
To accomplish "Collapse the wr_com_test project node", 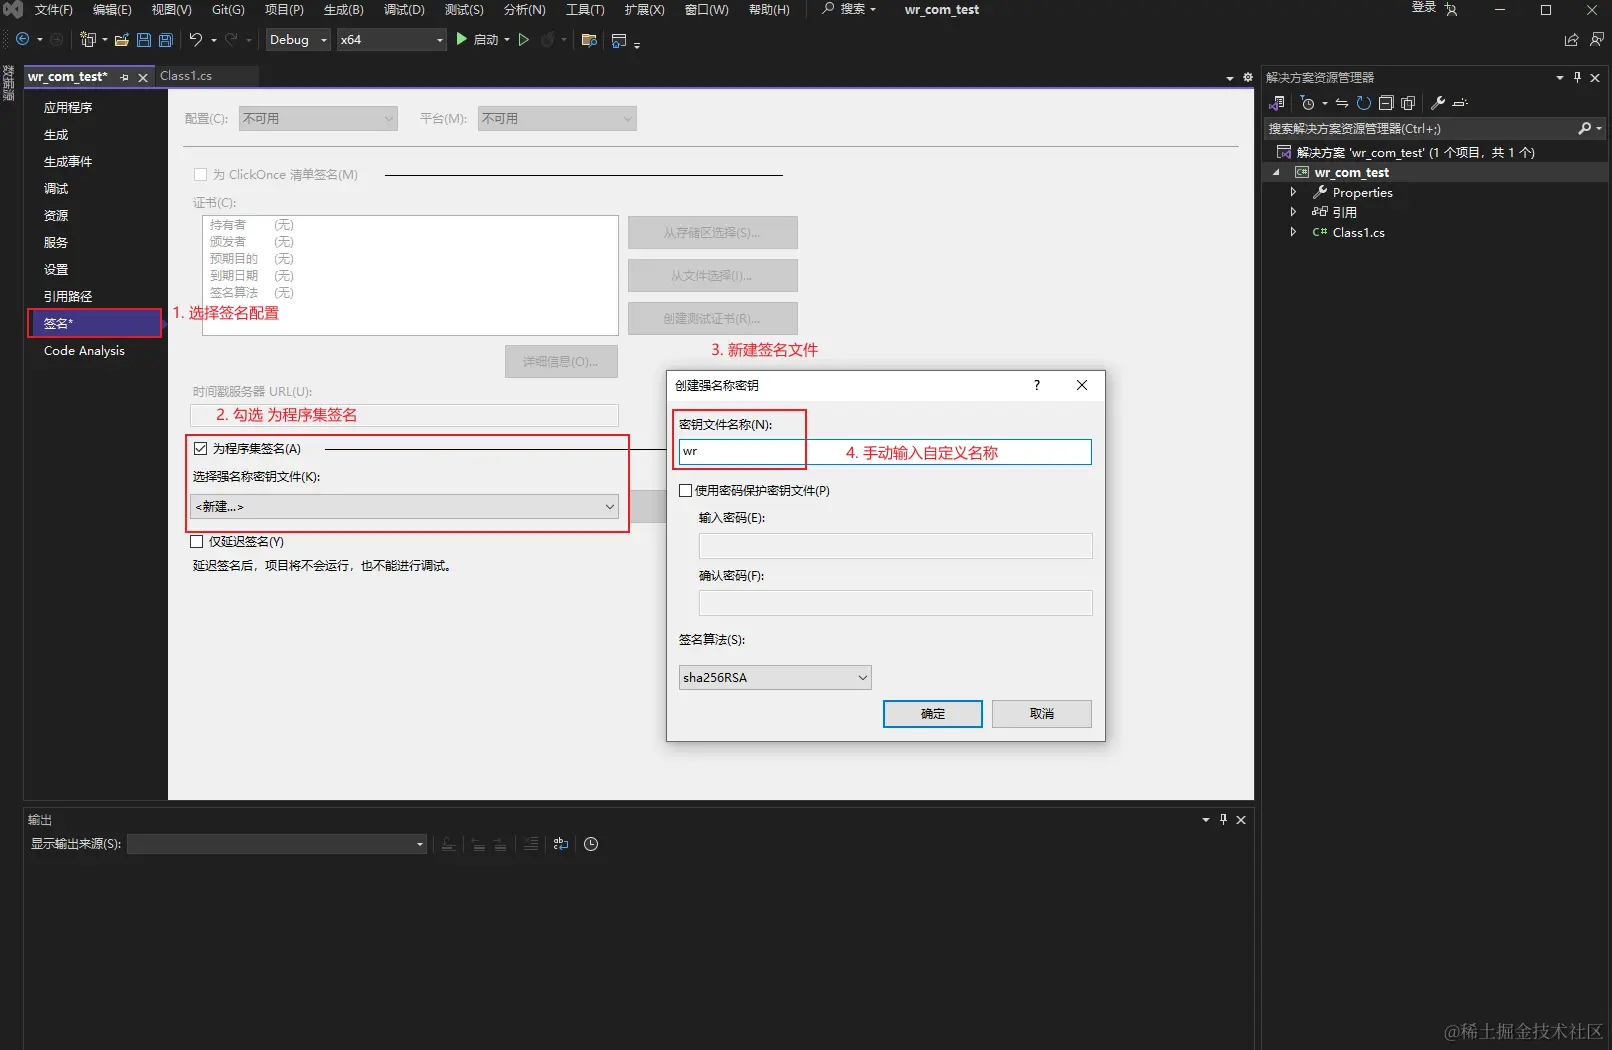I will (x=1276, y=172).
